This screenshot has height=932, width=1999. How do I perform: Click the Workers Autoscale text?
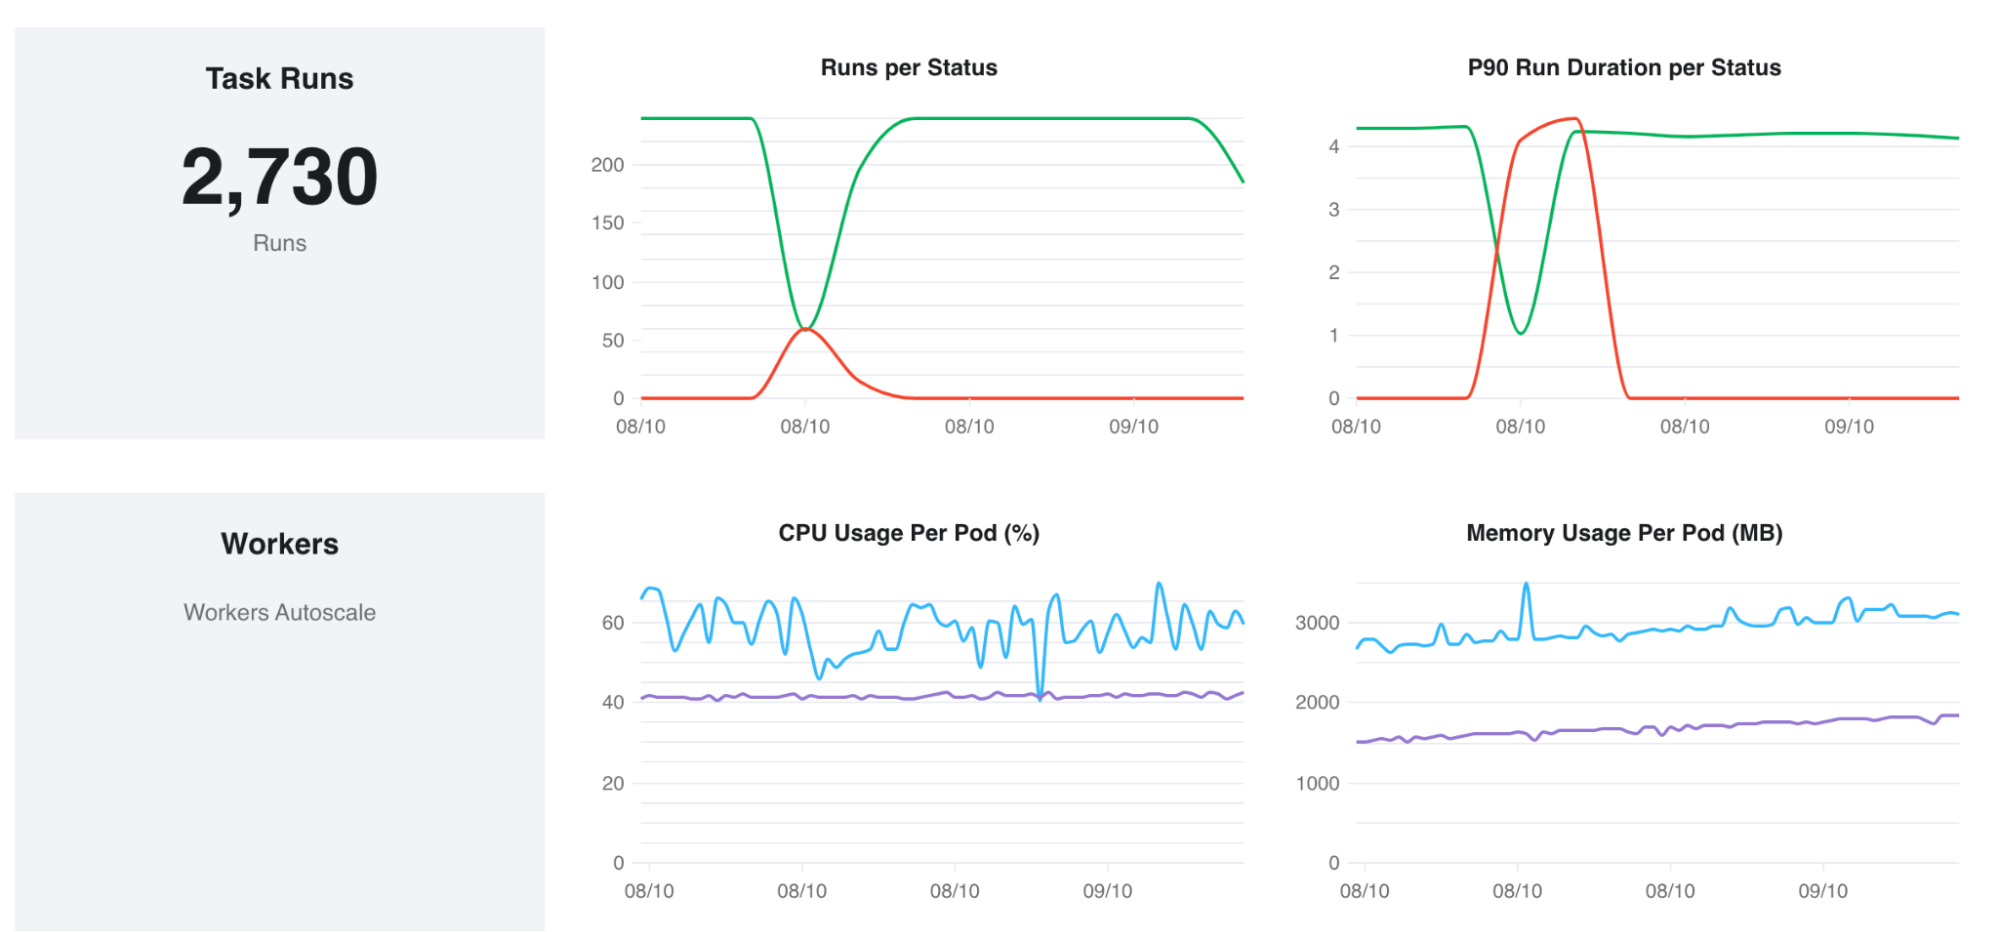279,613
